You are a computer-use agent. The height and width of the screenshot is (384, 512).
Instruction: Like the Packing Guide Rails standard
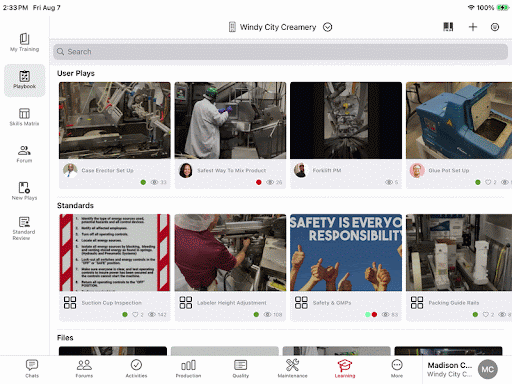click(x=486, y=315)
